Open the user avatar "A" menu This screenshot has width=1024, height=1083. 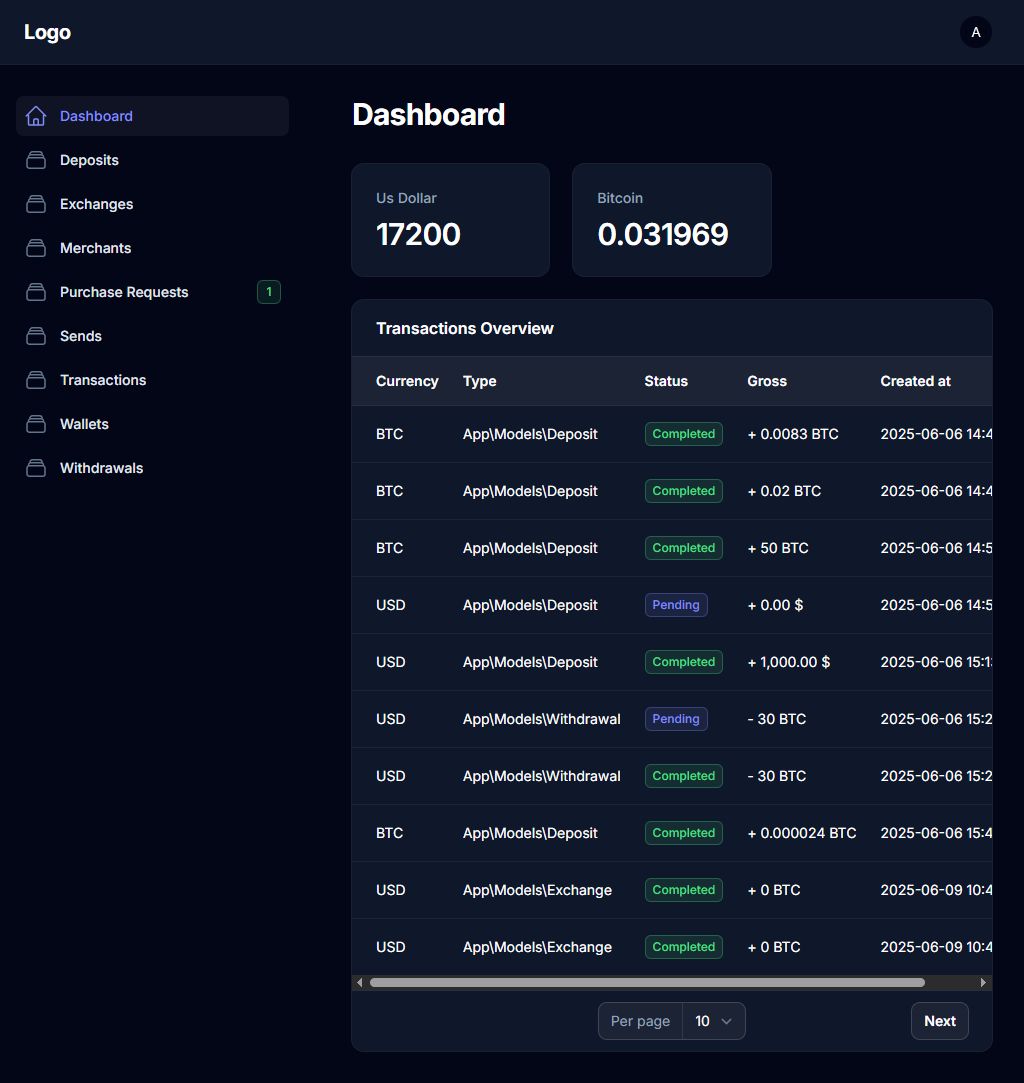coord(975,32)
